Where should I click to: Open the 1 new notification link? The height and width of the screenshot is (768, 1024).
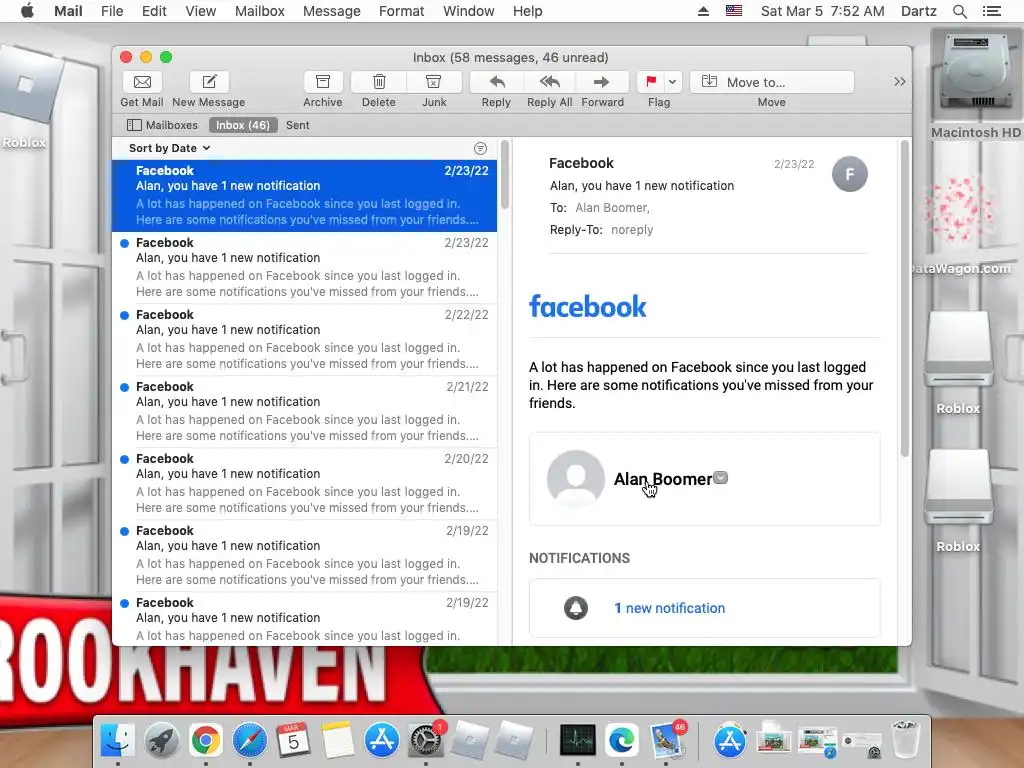(669, 608)
